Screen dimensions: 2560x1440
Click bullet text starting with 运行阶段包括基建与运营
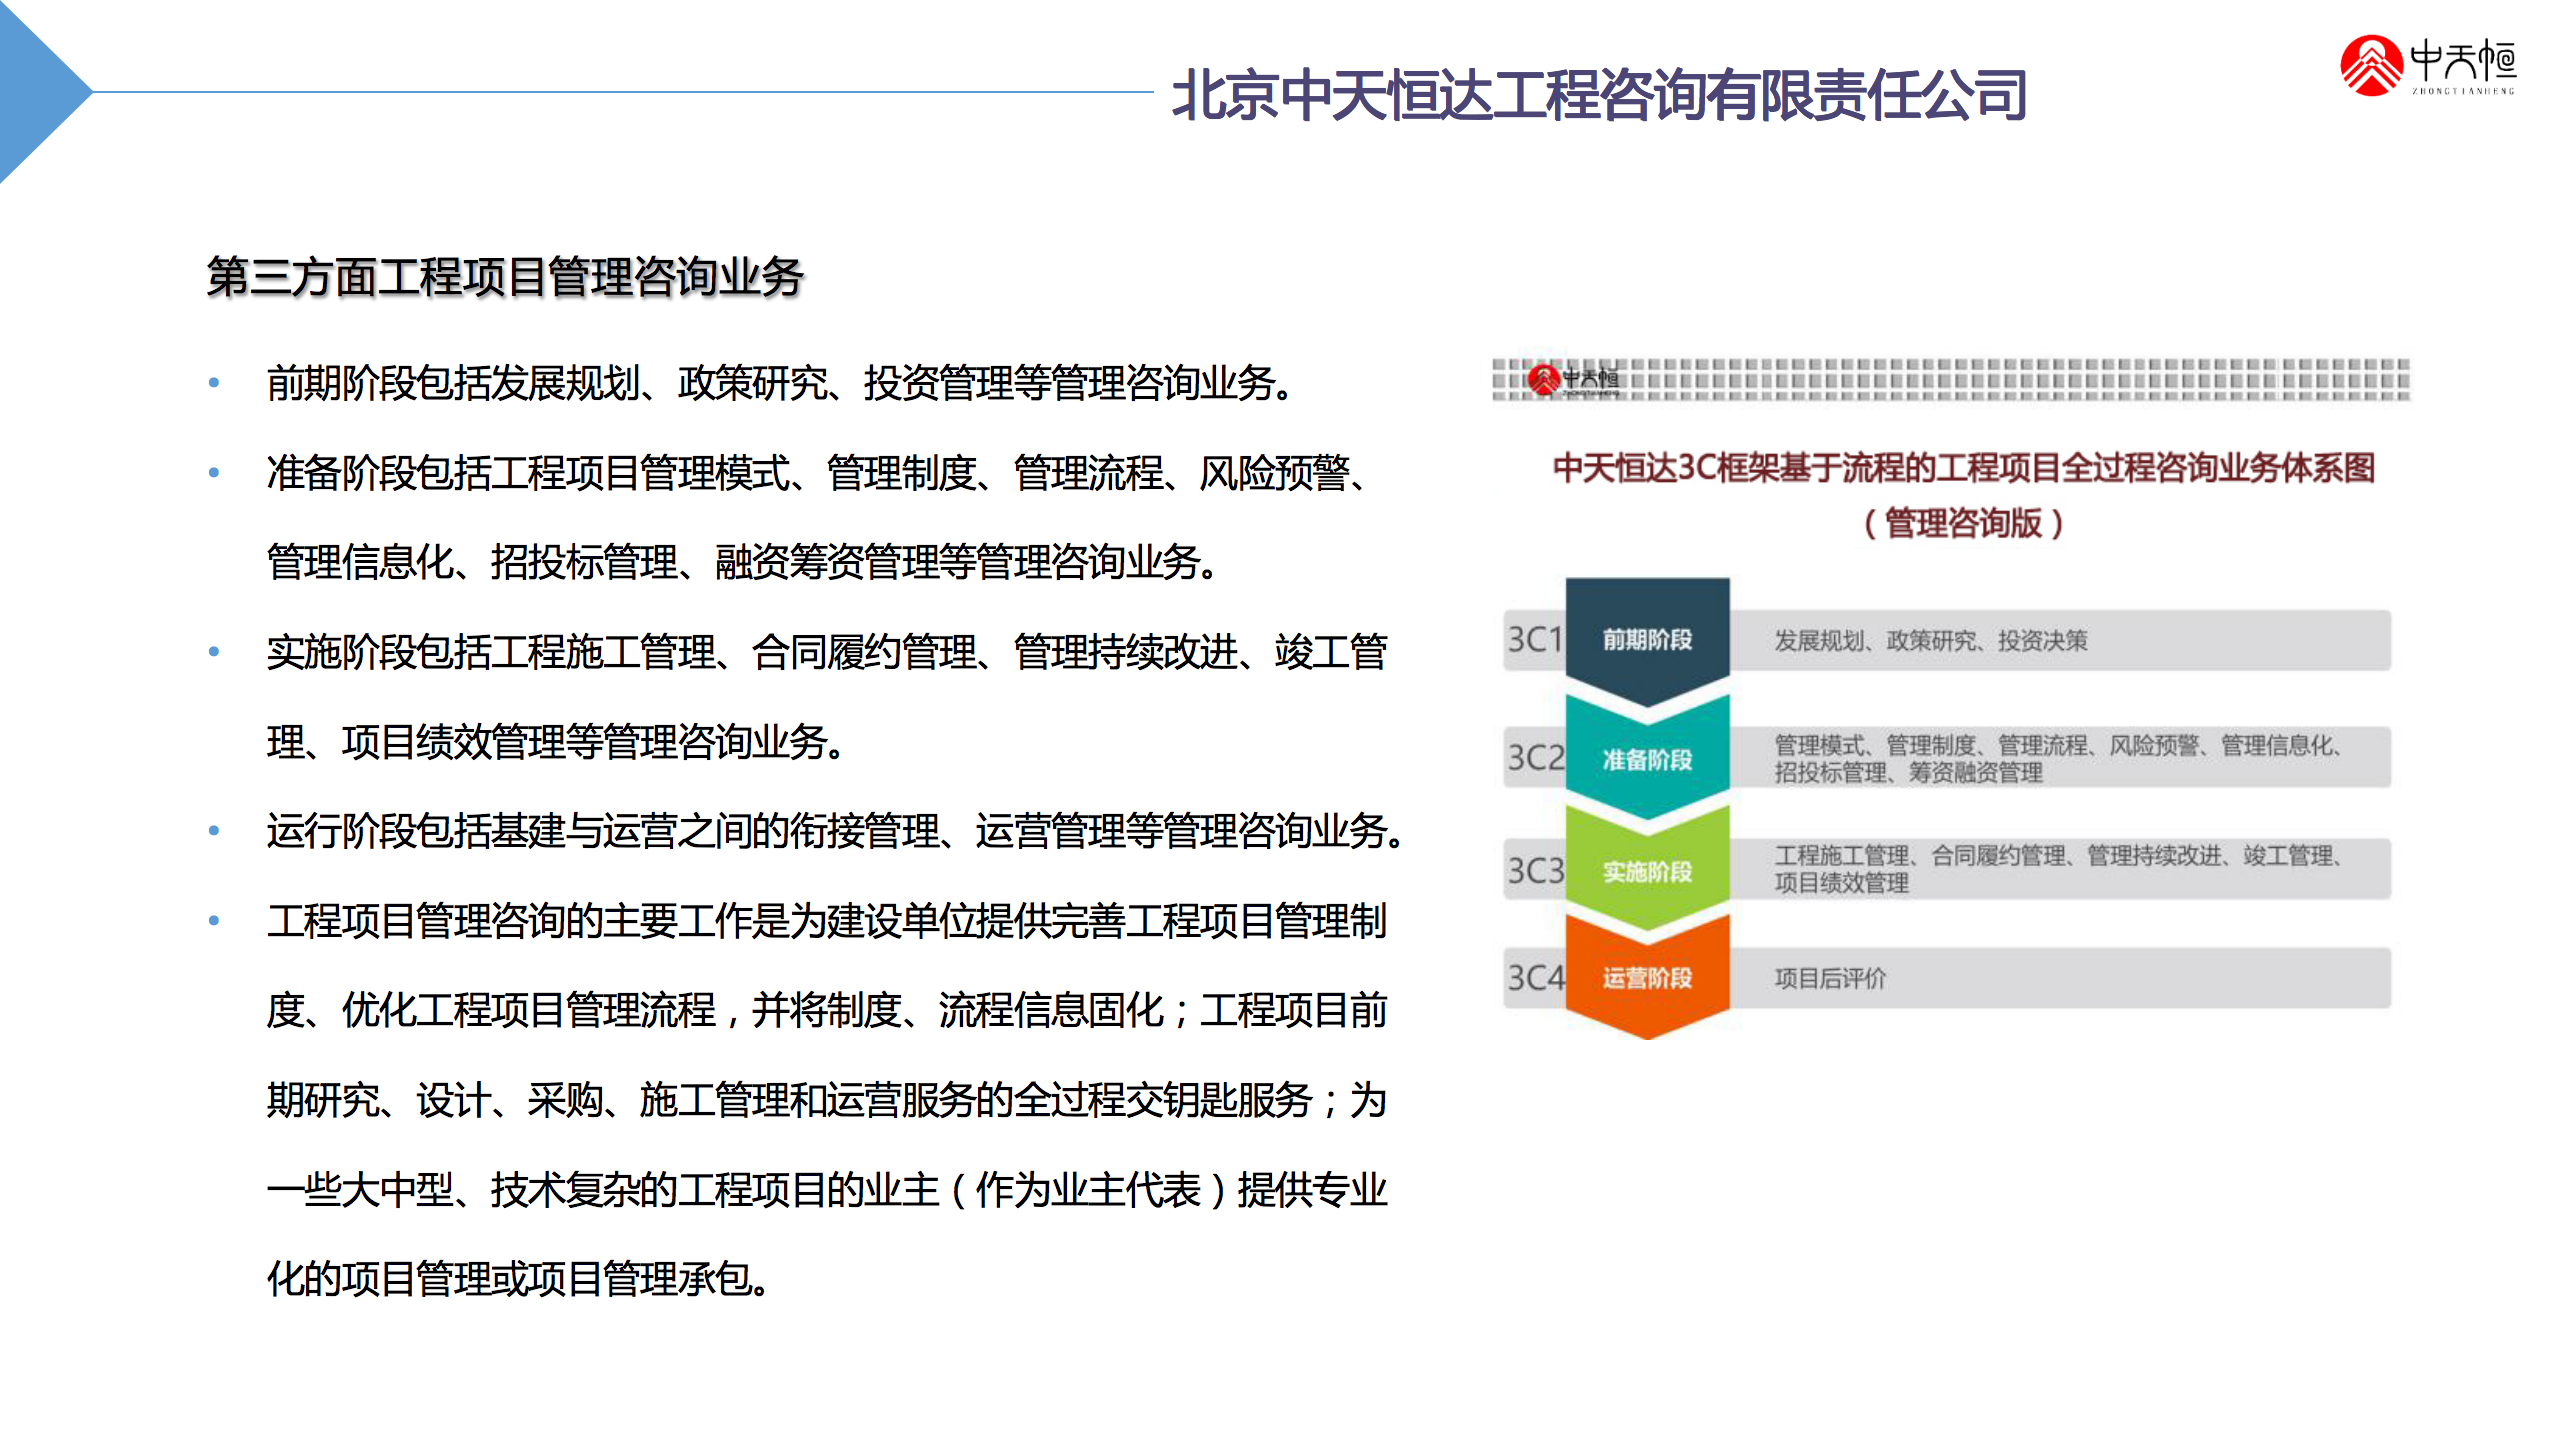(838, 831)
